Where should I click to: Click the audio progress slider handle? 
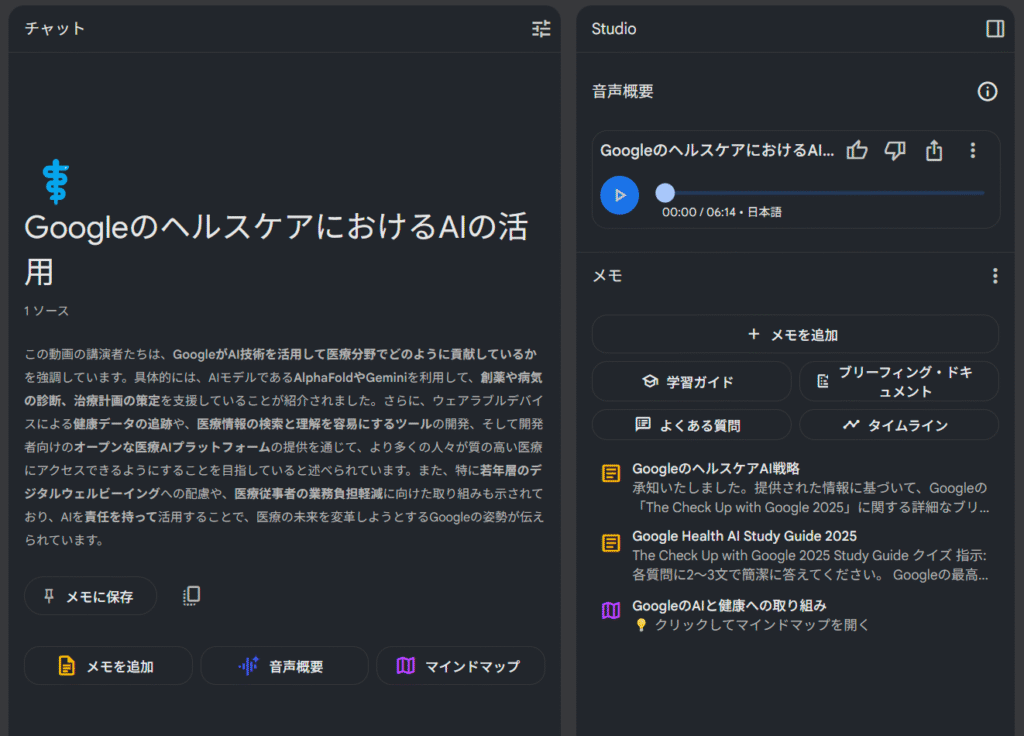pyautogui.click(x=665, y=193)
